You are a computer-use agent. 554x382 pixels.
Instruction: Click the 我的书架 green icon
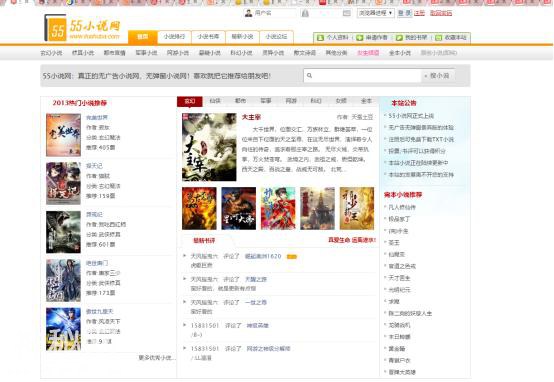[x=399, y=37]
